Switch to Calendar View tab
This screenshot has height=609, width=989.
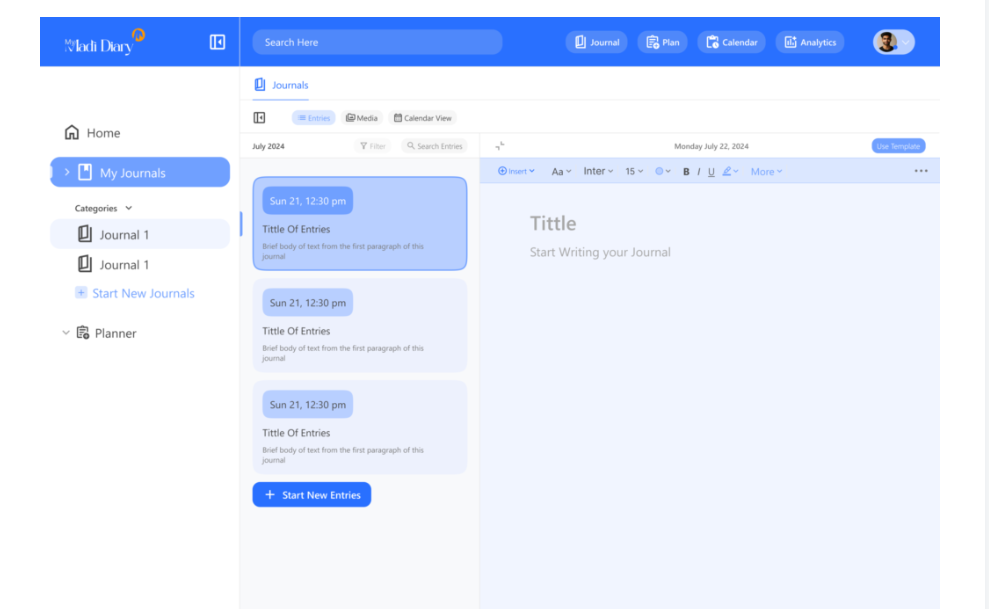click(422, 118)
